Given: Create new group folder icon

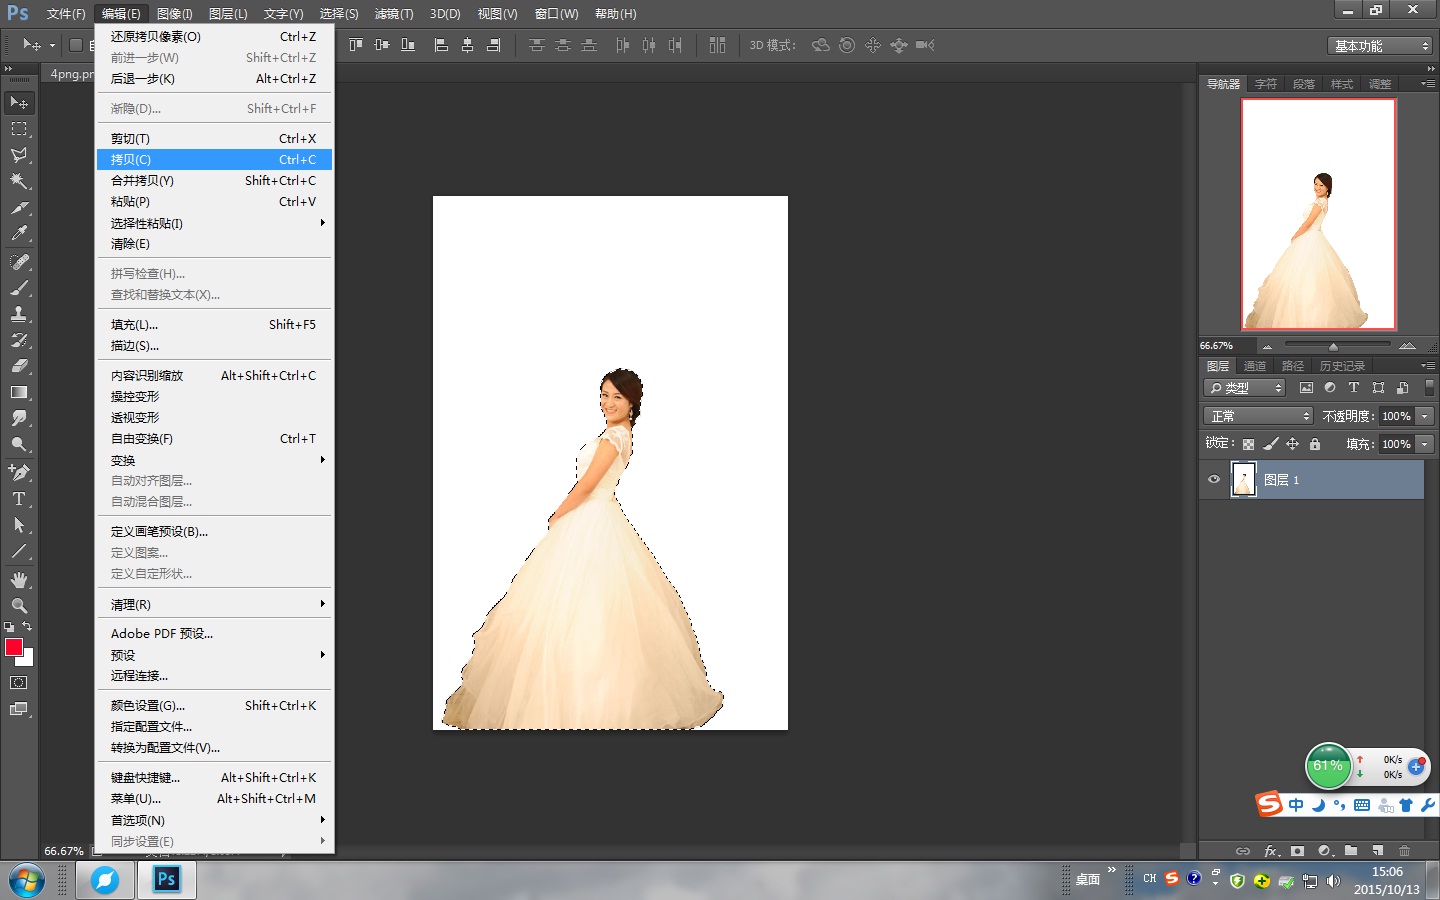Looking at the screenshot, I should click(x=1351, y=851).
